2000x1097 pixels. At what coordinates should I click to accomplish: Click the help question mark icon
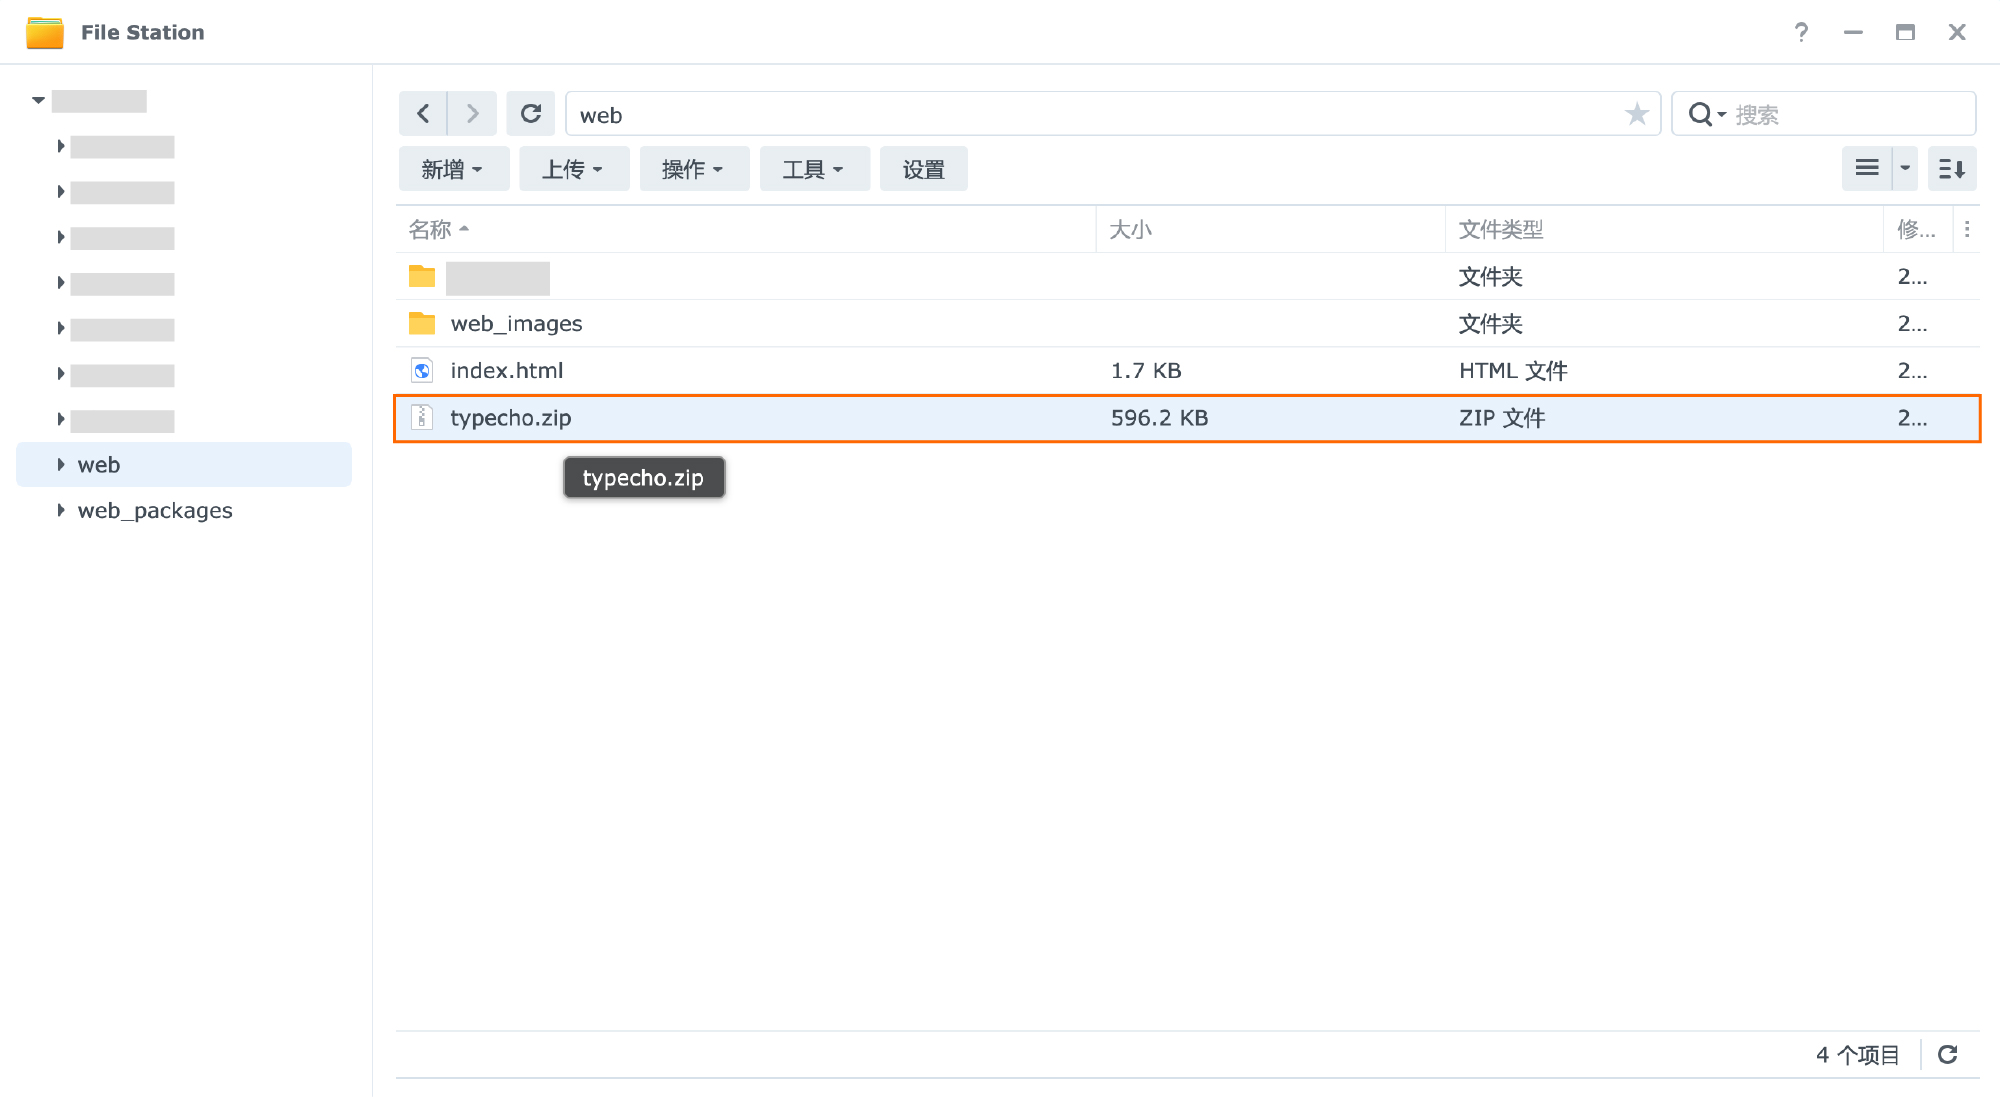click(1801, 32)
